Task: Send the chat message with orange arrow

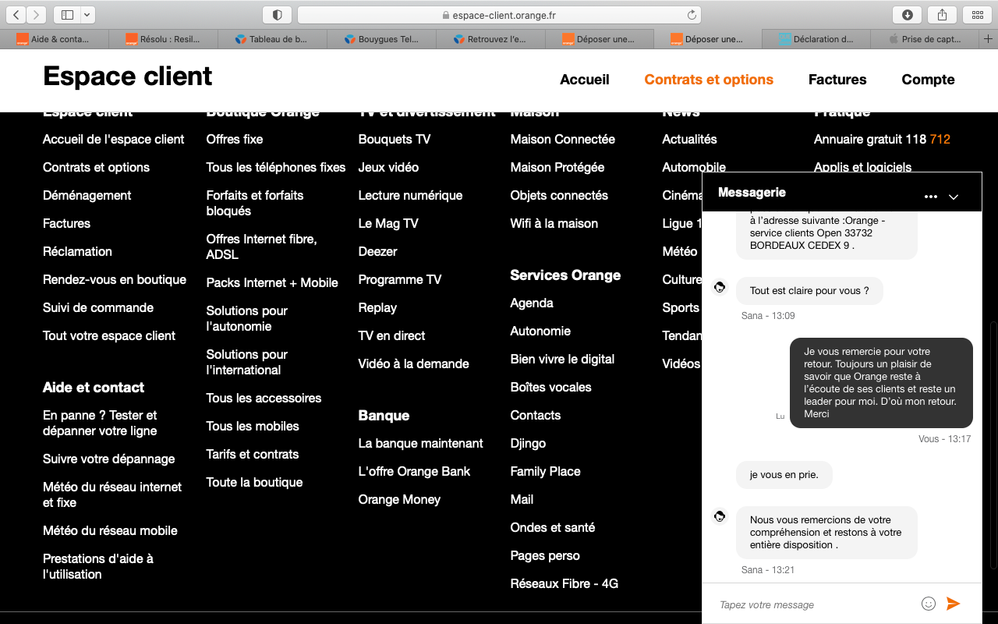Action: 953,604
